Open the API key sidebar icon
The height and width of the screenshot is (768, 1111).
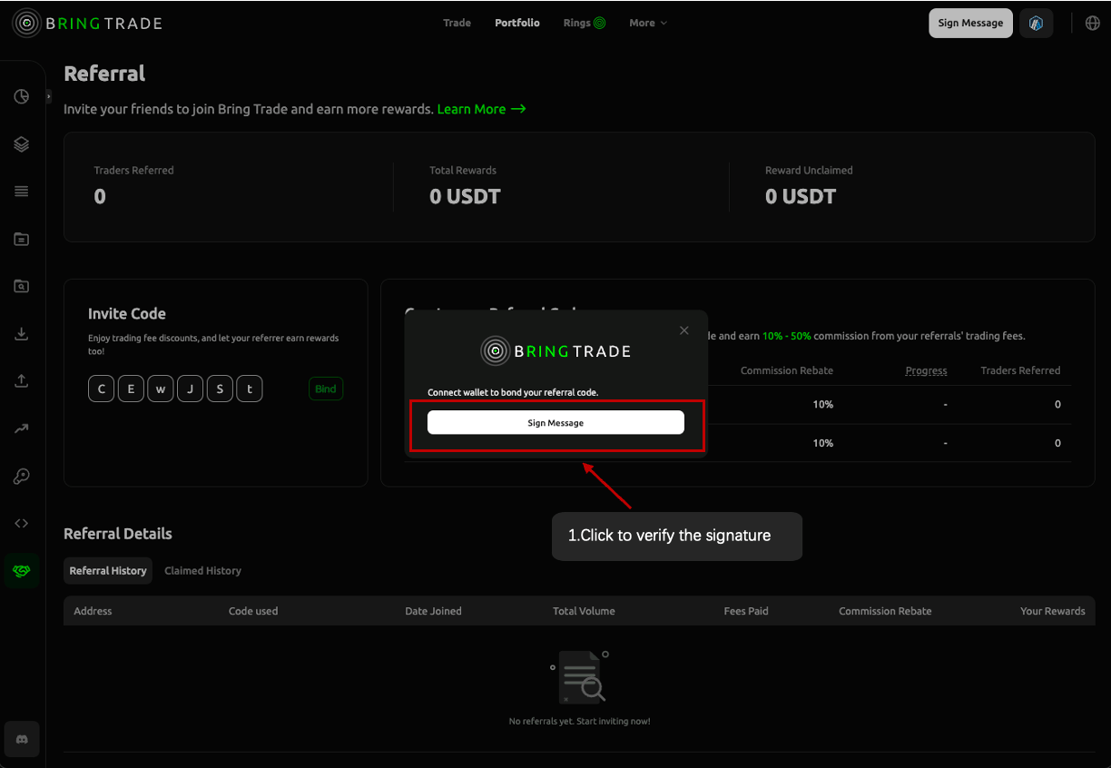tap(21, 476)
